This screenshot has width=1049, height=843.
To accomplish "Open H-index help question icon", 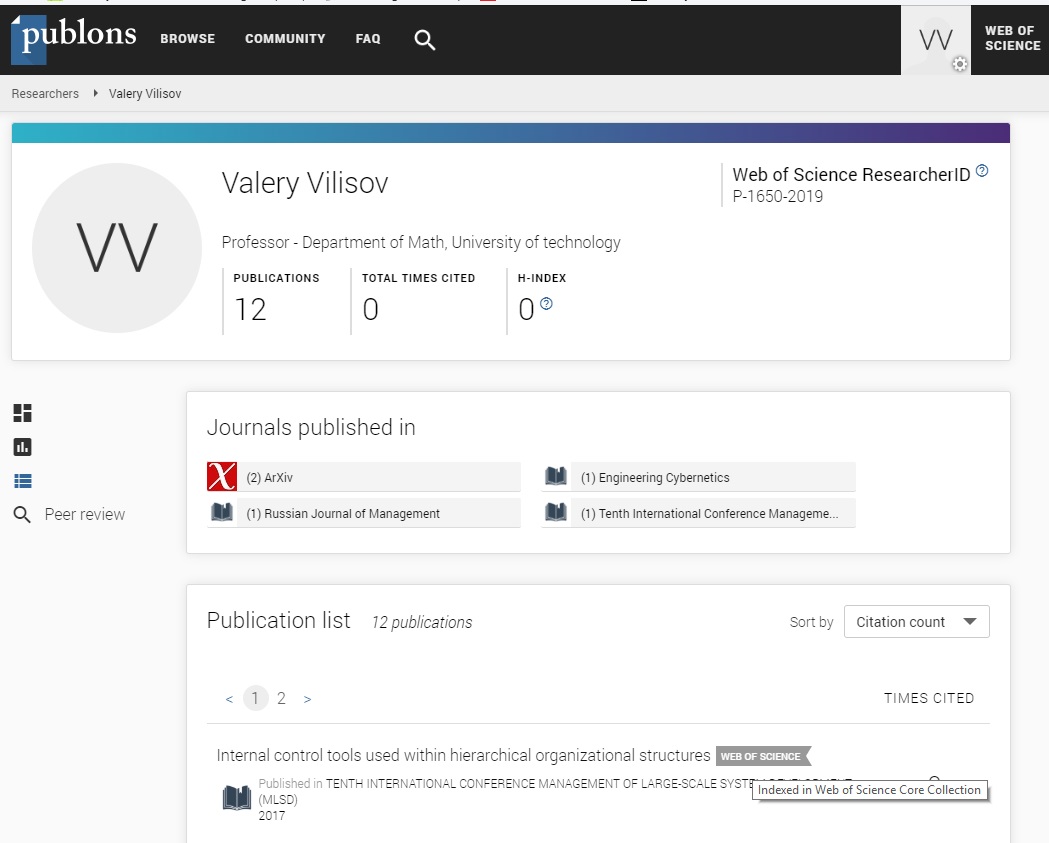I will pos(546,304).
